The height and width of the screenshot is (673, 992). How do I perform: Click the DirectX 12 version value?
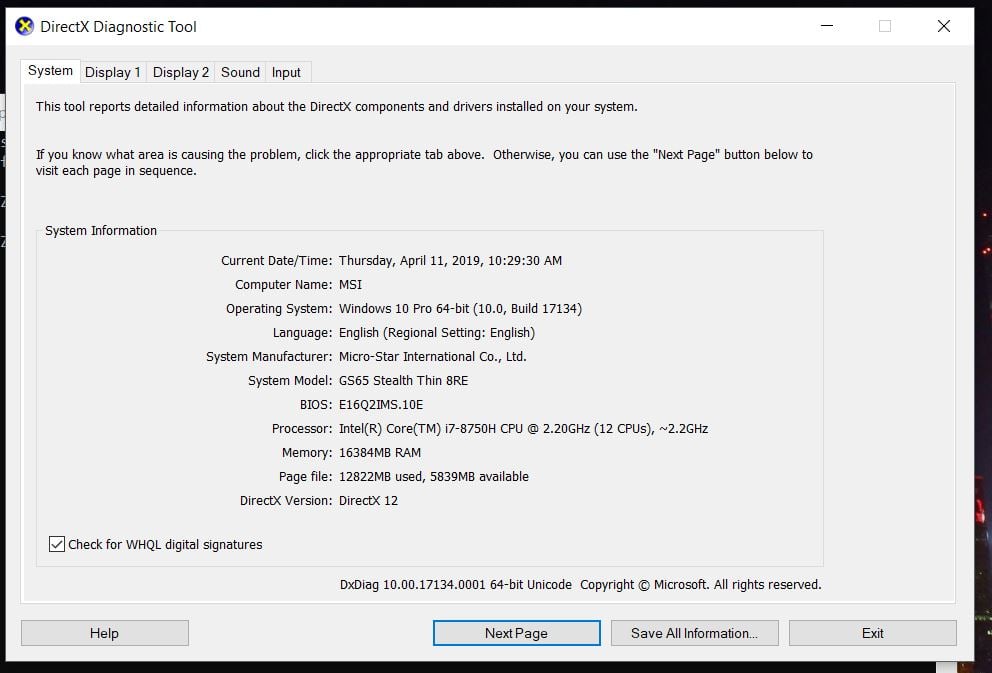[368, 501]
